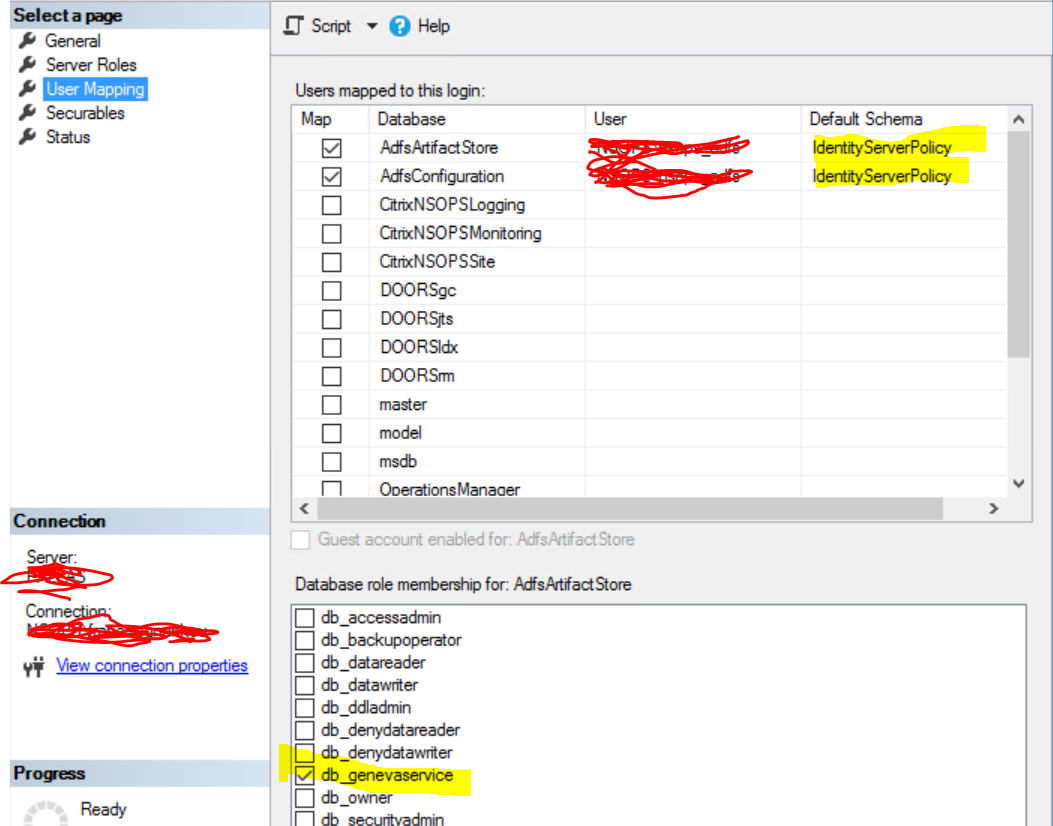Screen dimensions: 1053x826
Task: Enable the db_datareader role
Action: click(305, 662)
